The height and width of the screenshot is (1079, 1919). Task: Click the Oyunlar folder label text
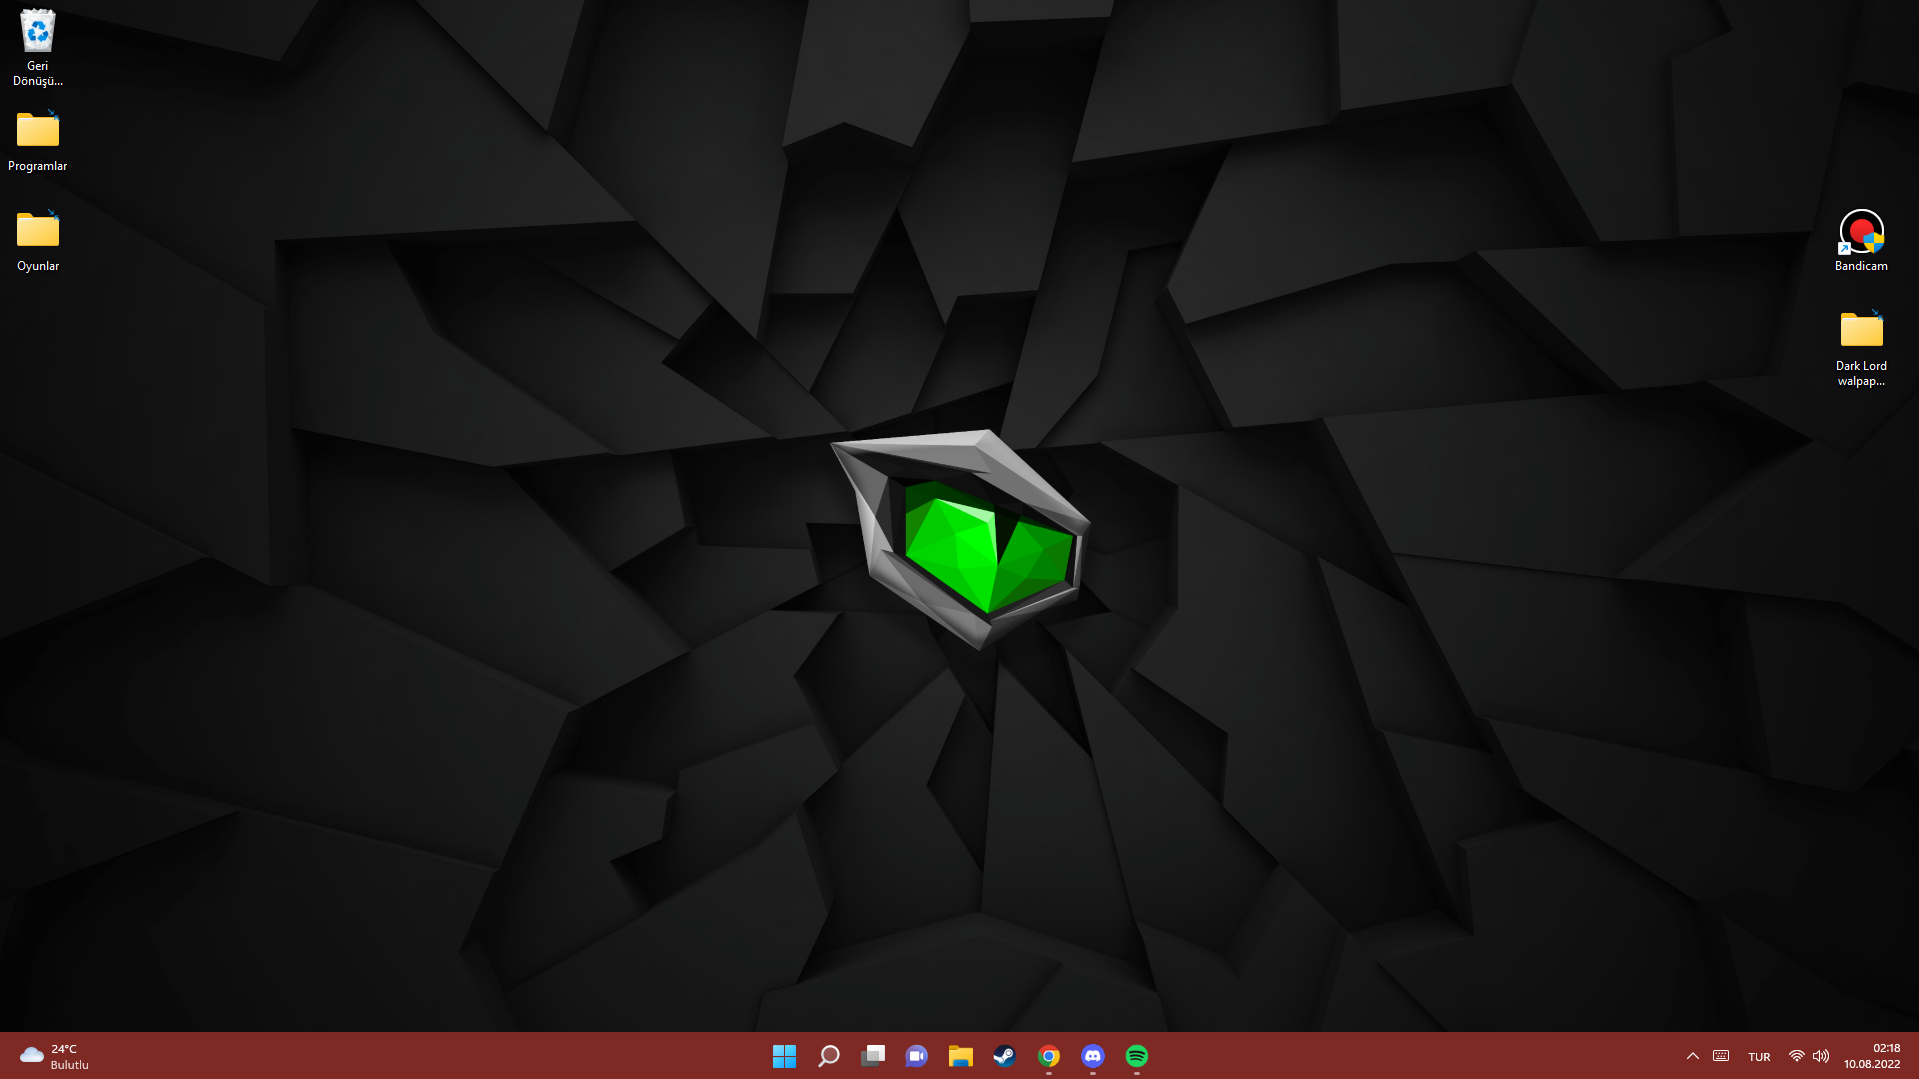pyautogui.click(x=38, y=266)
